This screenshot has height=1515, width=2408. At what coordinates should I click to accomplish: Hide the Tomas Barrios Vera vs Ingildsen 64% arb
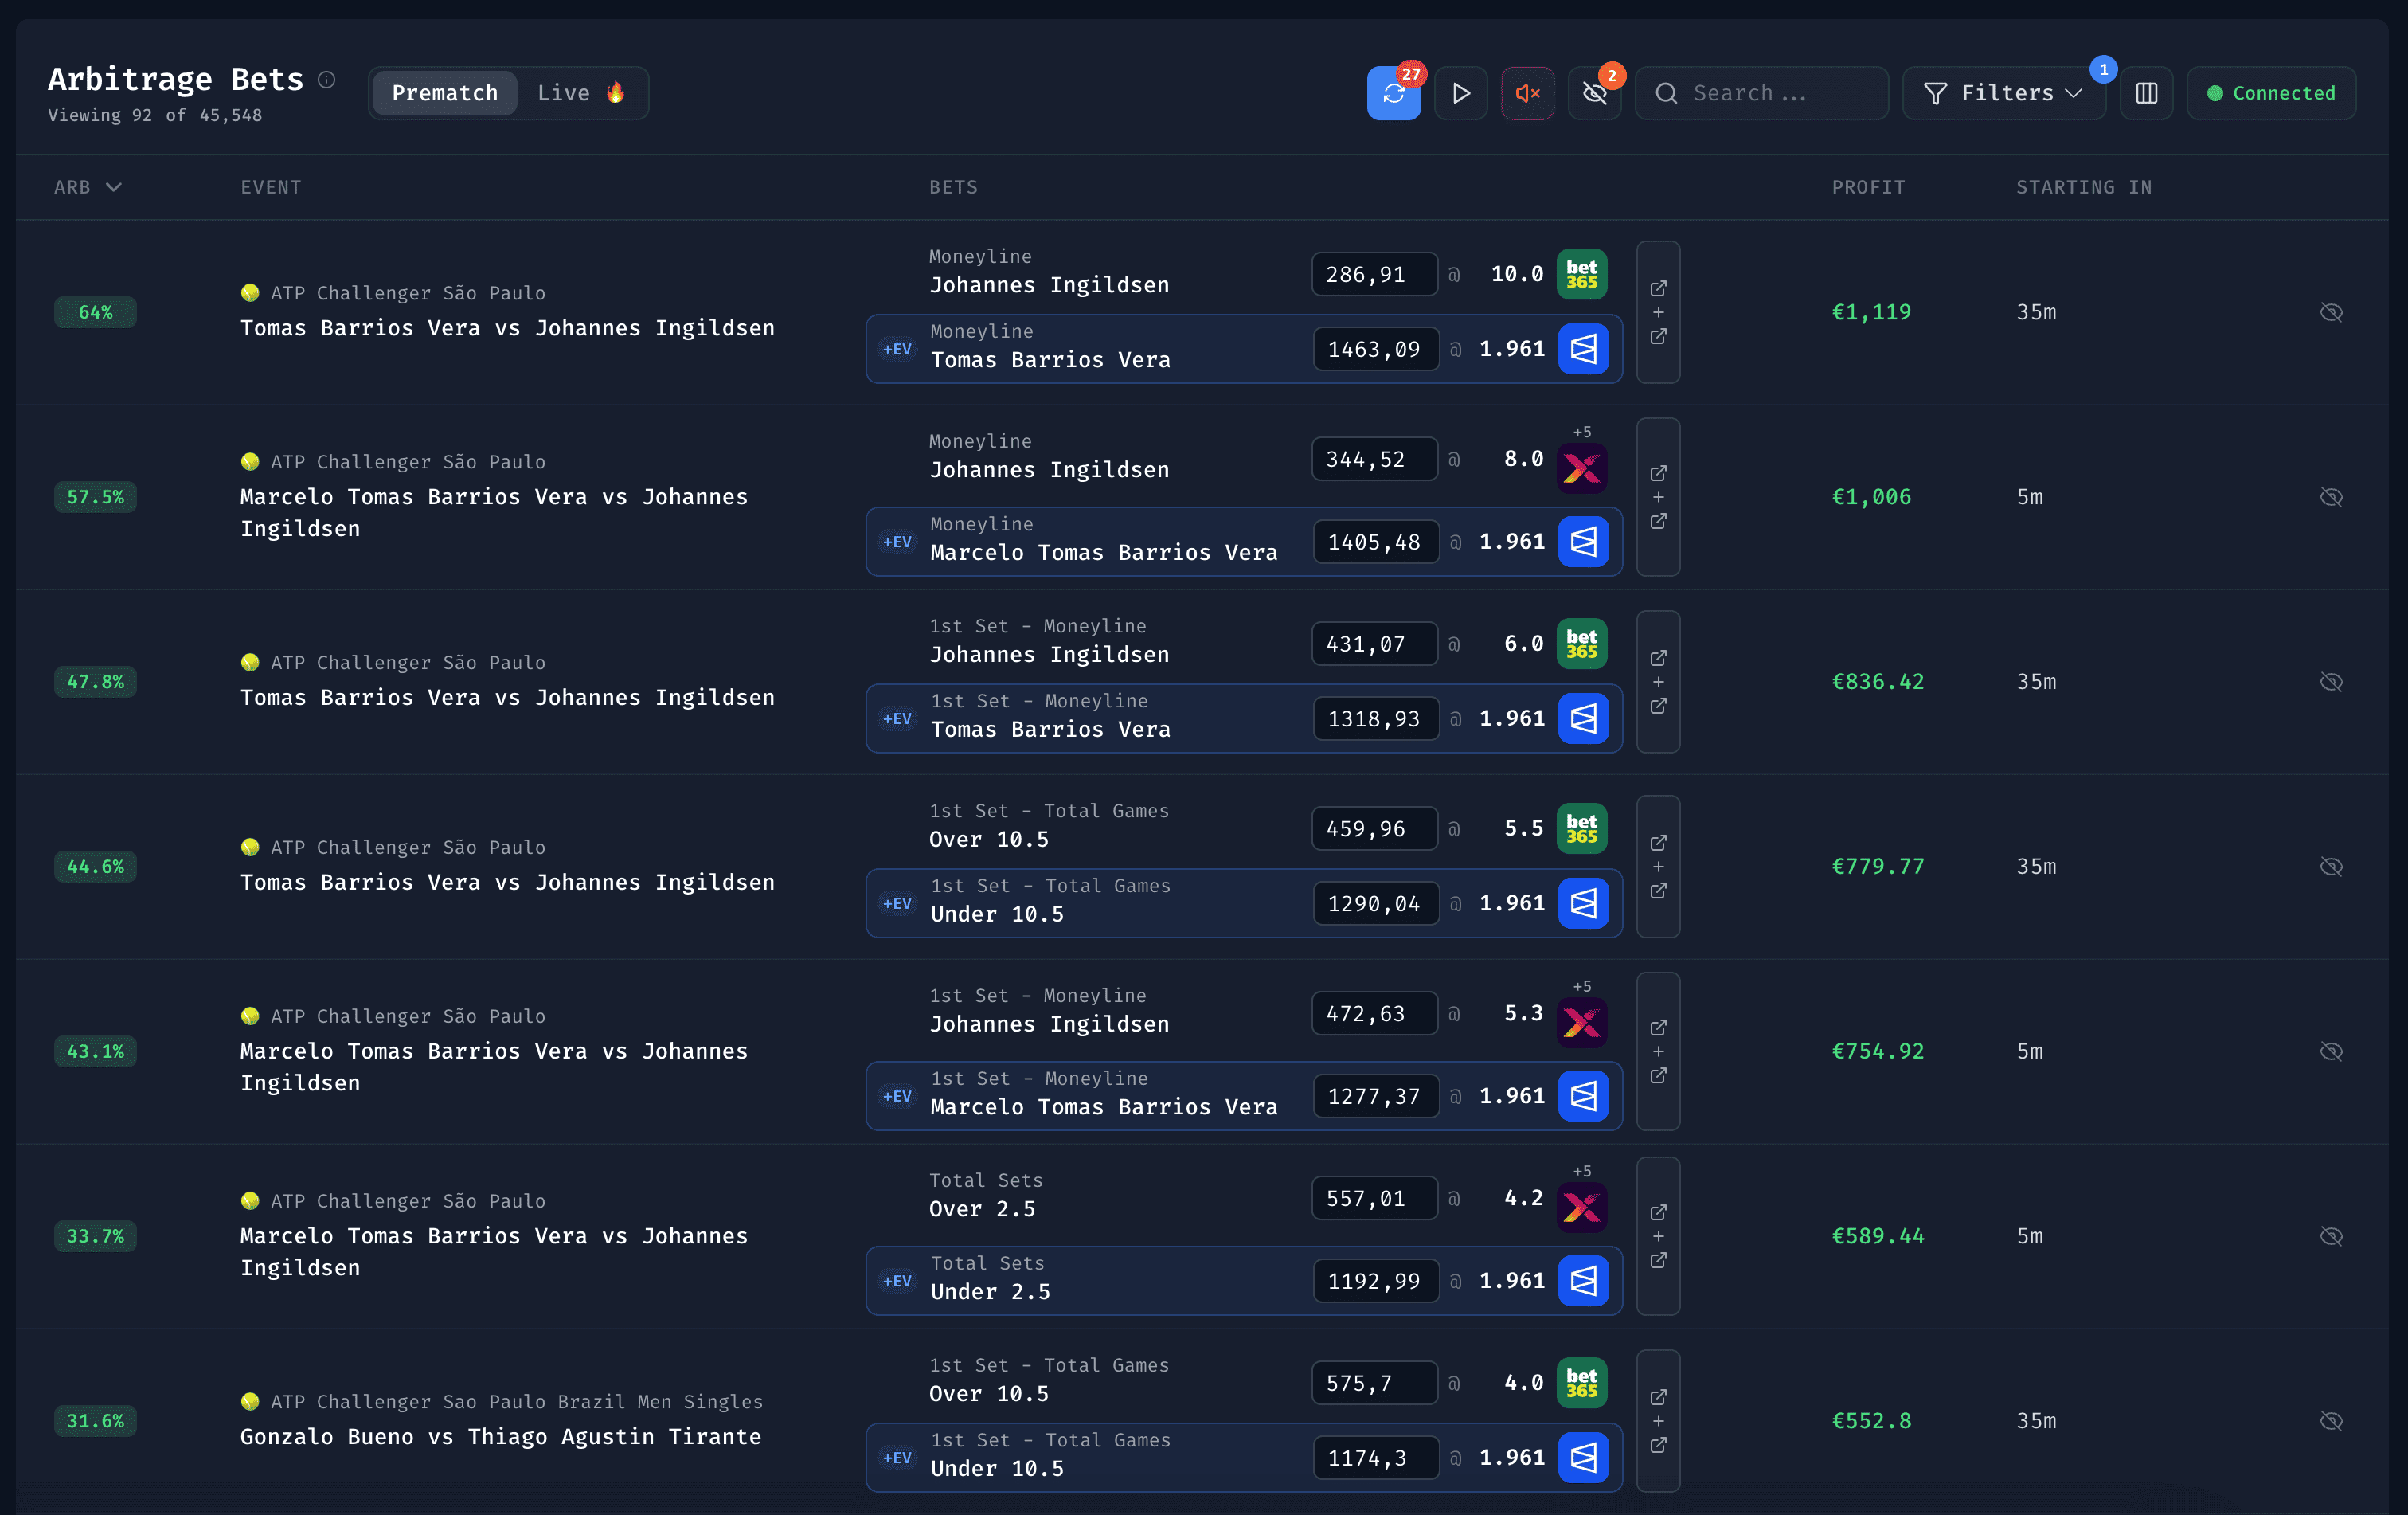[2332, 311]
